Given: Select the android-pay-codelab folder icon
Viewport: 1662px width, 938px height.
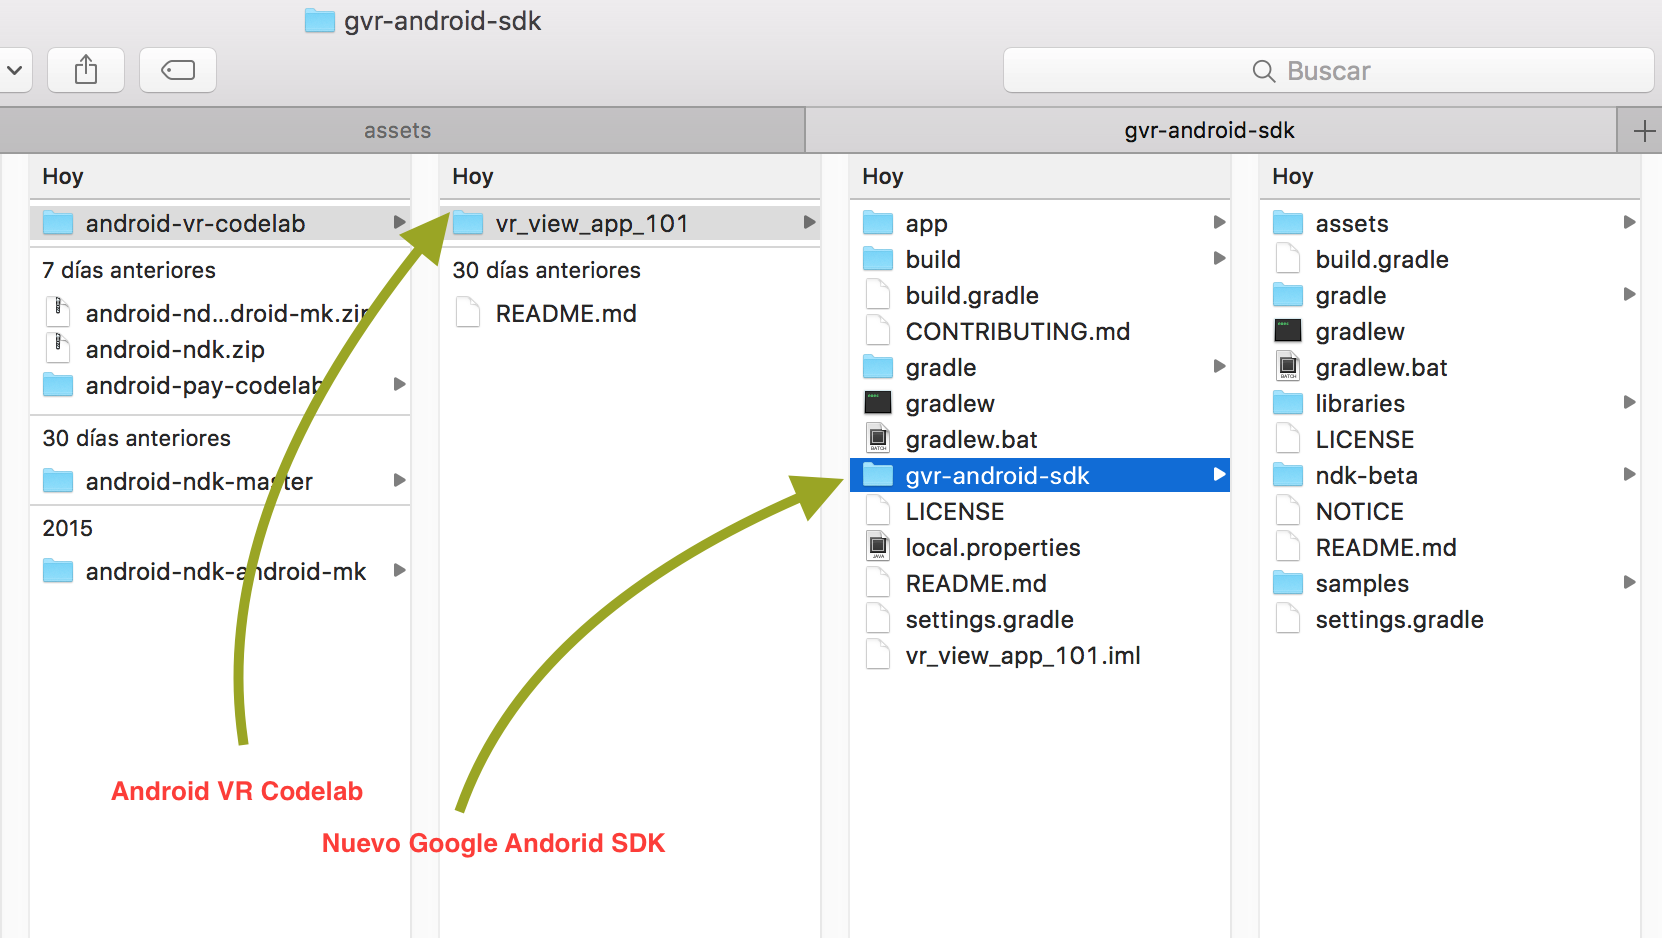Looking at the screenshot, I should coord(58,385).
